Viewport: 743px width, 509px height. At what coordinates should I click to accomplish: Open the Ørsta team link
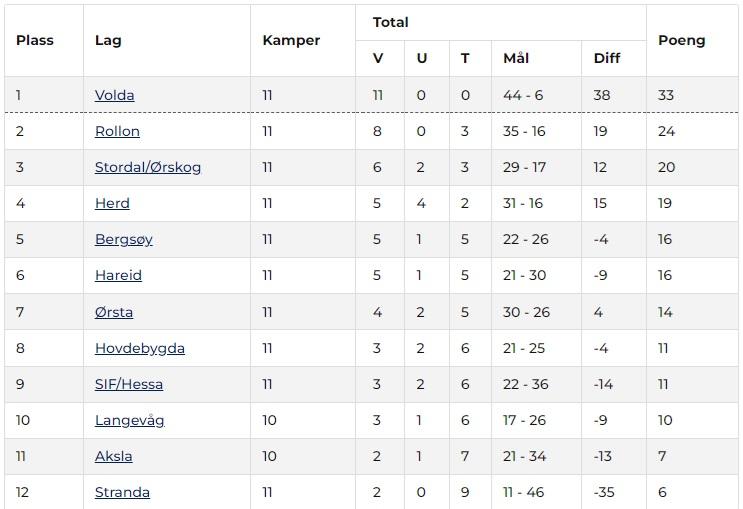pyautogui.click(x=113, y=312)
